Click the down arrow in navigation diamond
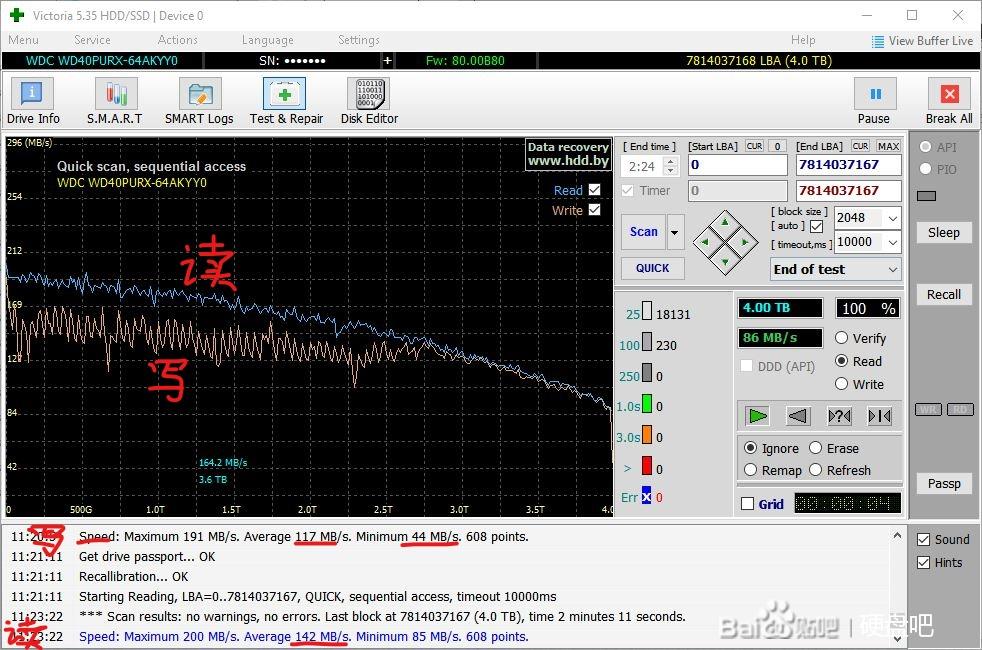Screen dimensions: 982x650 tap(725, 261)
